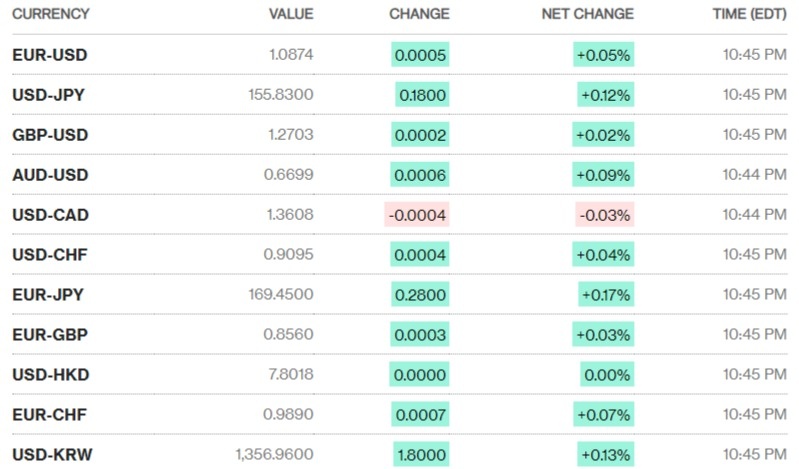Image resolution: width=799 pixels, height=469 pixels.
Task: Sort by the CURRENCY column header
Action: (51, 15)
